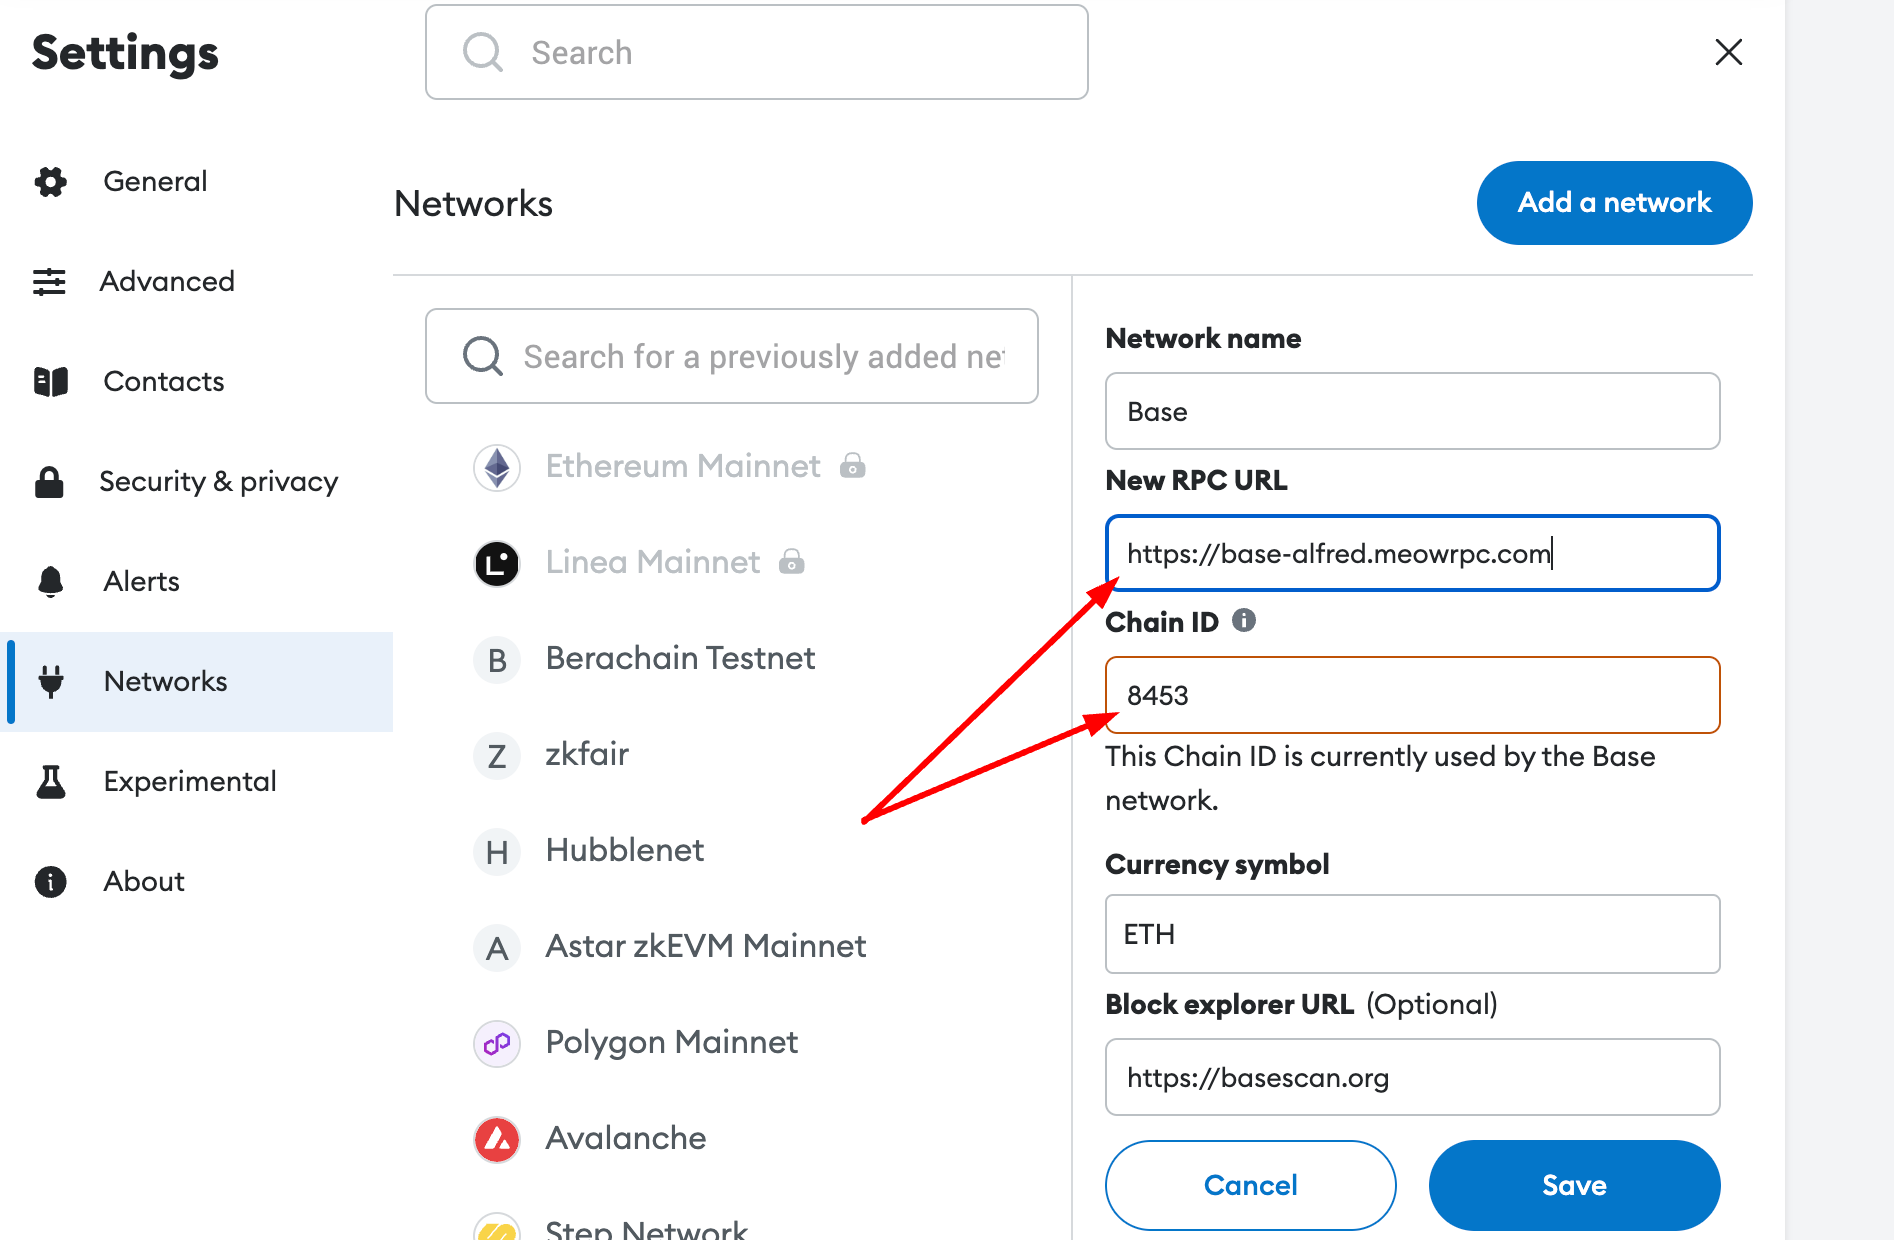Click into the Currency symbol field
This screenshot has height=1240, width=1894.
(1412, 934)
